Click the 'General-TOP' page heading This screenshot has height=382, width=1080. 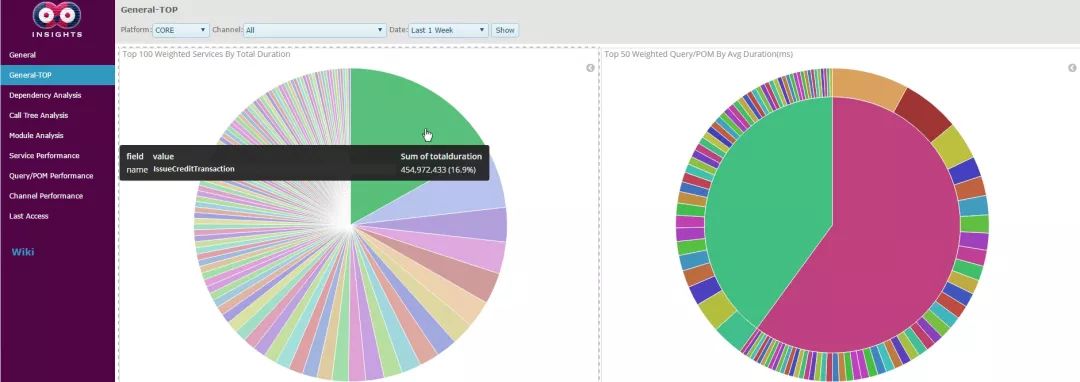point(149,10)
